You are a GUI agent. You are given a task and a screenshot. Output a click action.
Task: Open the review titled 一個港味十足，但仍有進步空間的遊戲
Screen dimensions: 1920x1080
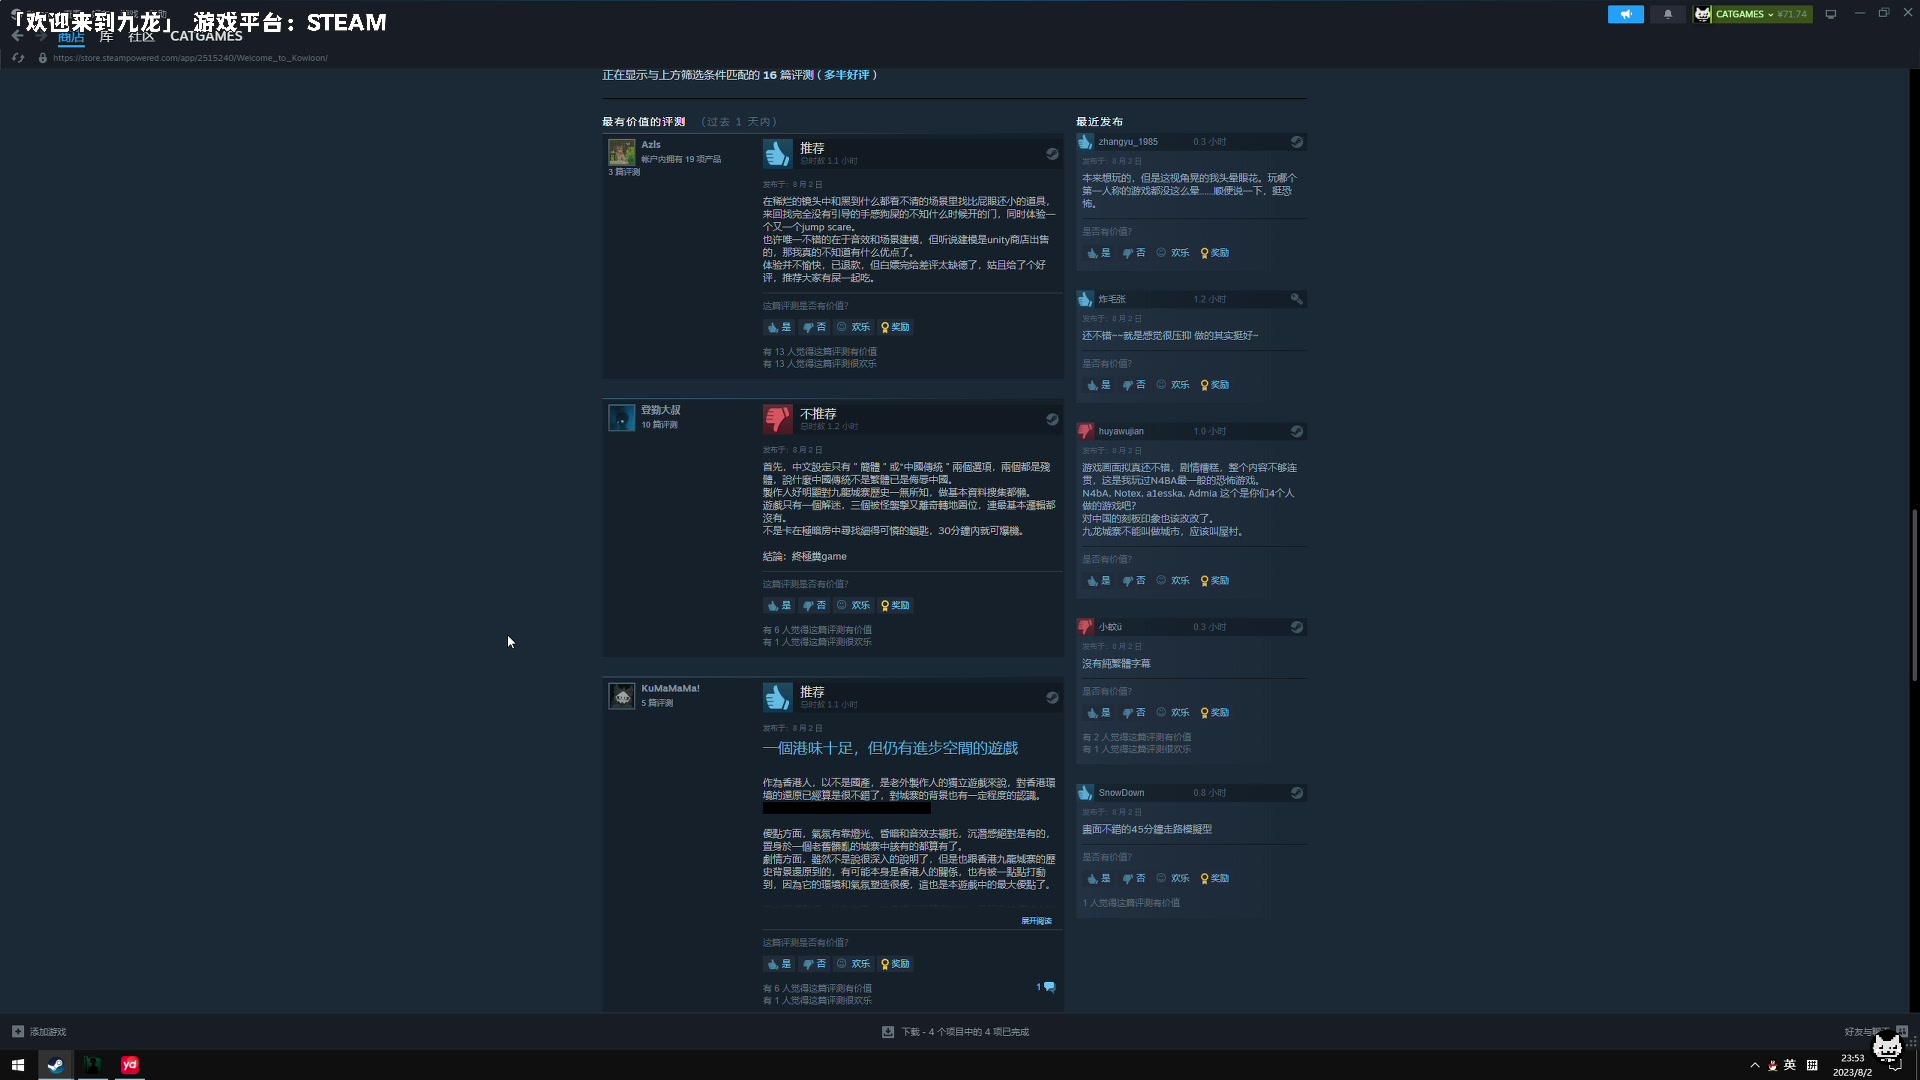point(890,748)
